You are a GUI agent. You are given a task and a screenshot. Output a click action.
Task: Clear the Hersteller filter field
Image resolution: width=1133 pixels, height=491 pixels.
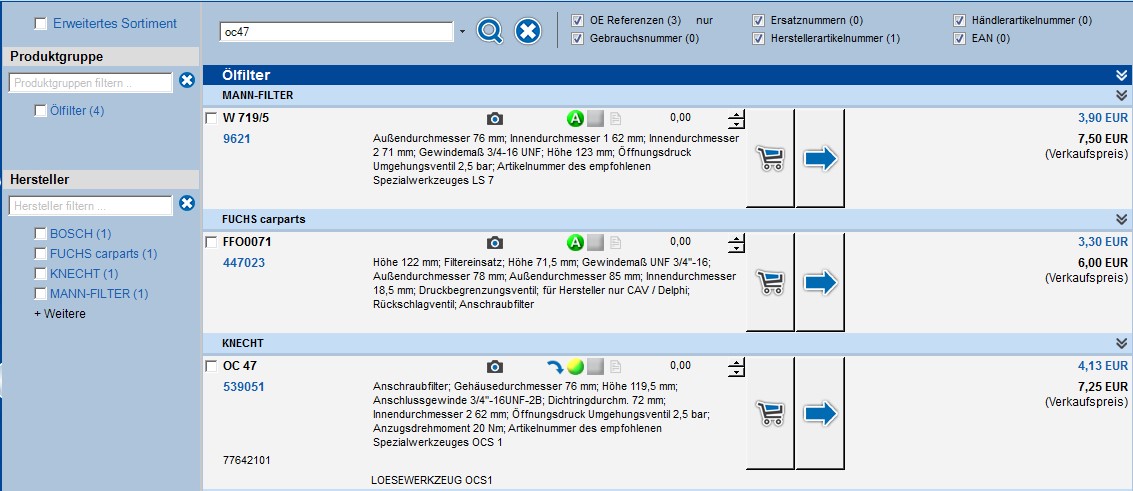[187, 203]
